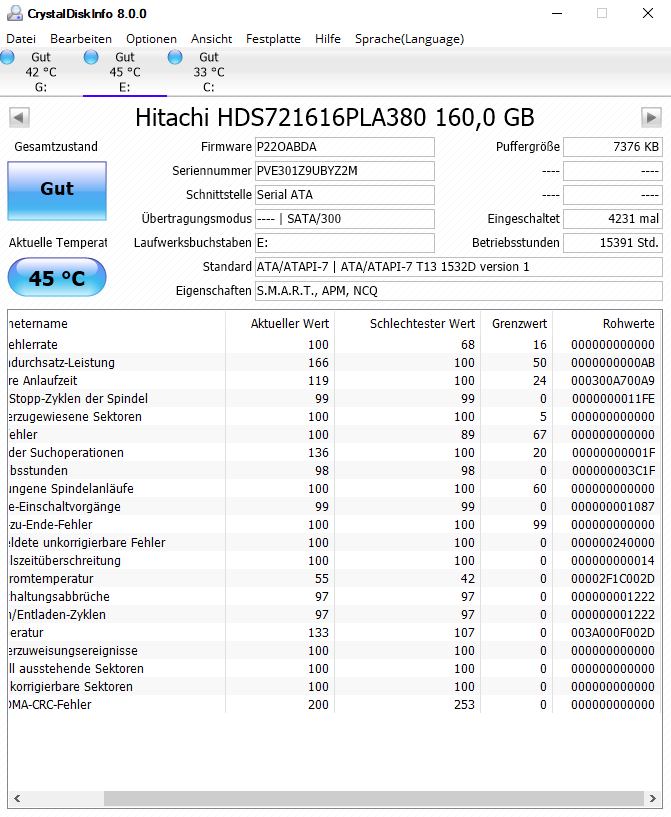Select the Entladen-Zyklen attribute row

point(335,615)
